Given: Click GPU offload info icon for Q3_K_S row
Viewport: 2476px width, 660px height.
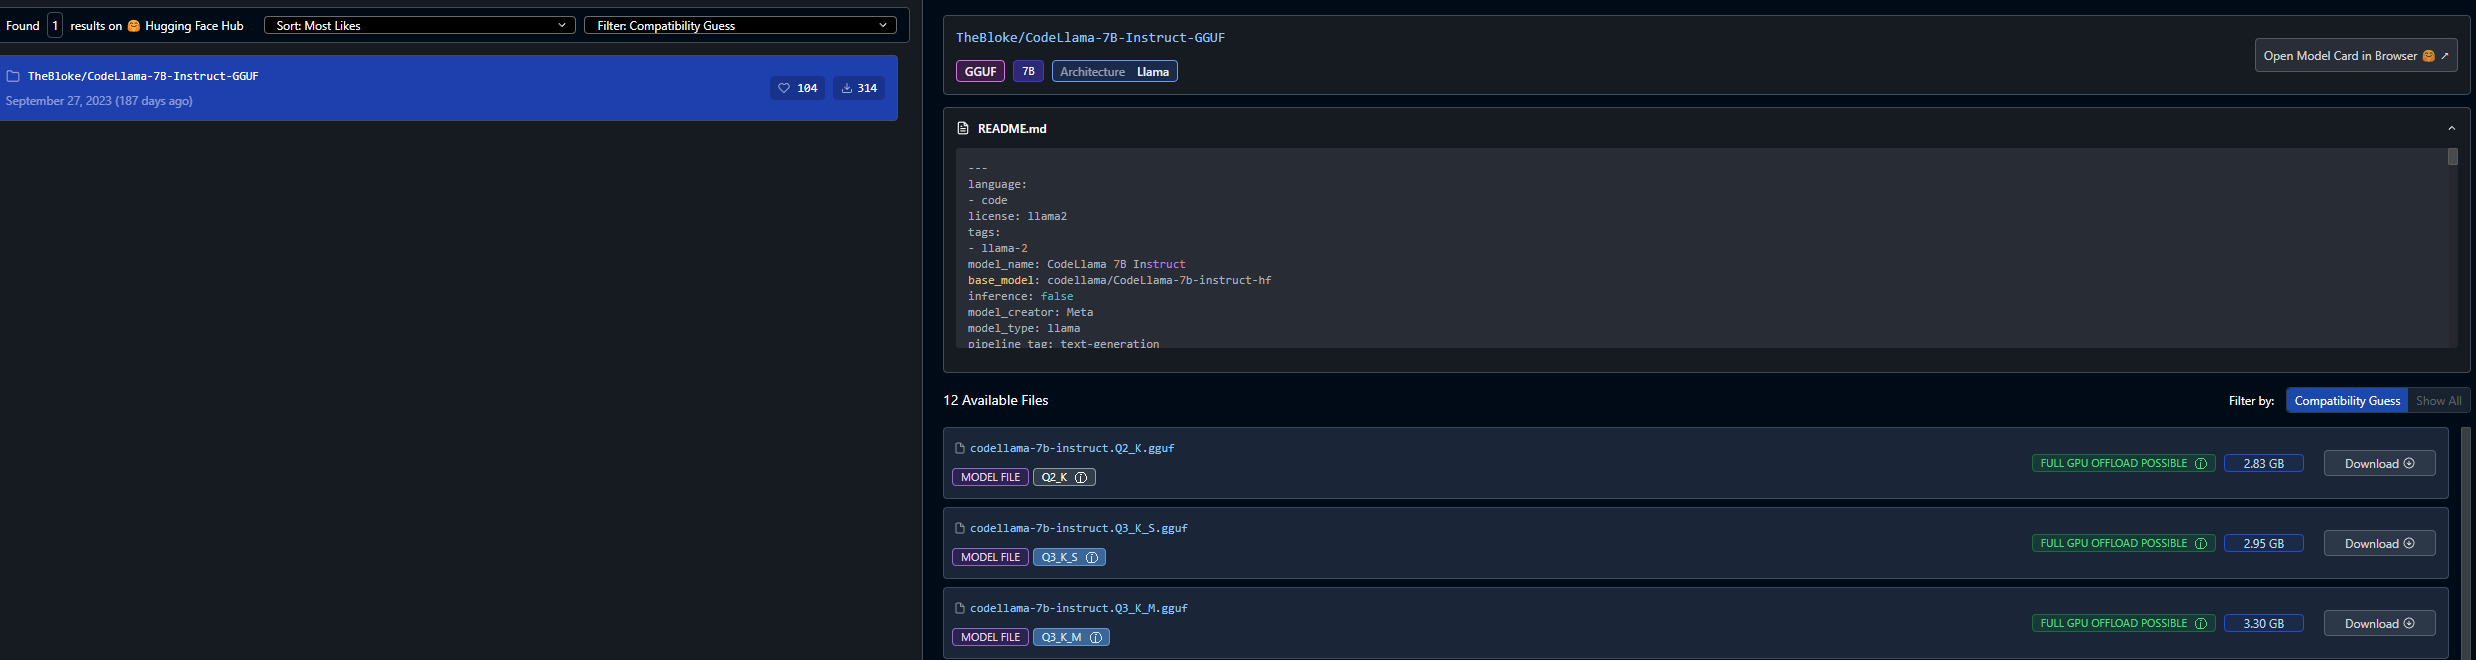Looking at the screenshot, I should pyautogui.click(x=2200, y=543).
